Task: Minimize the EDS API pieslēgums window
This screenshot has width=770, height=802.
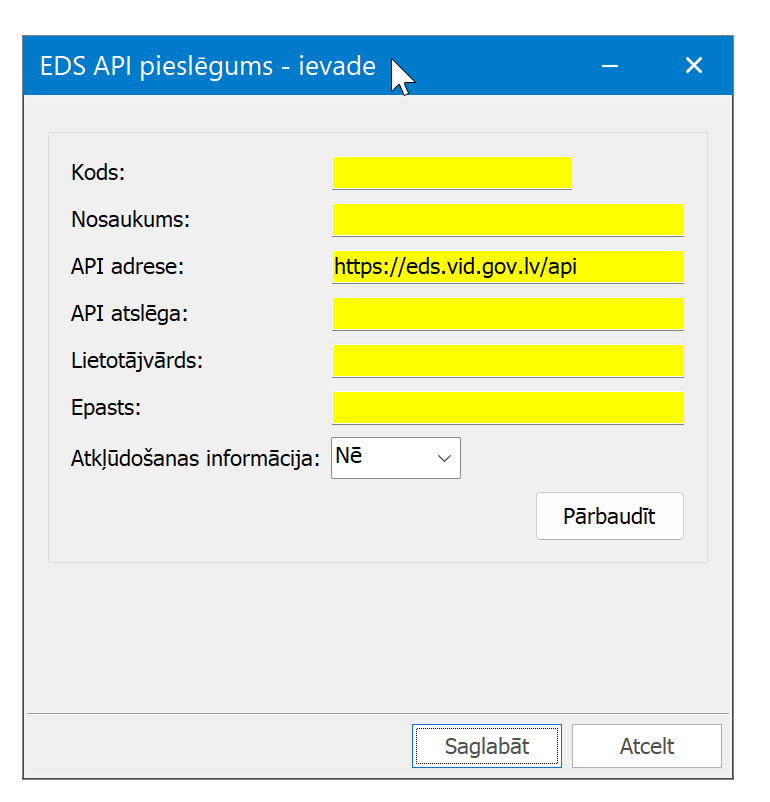Action: pos(610,65)
